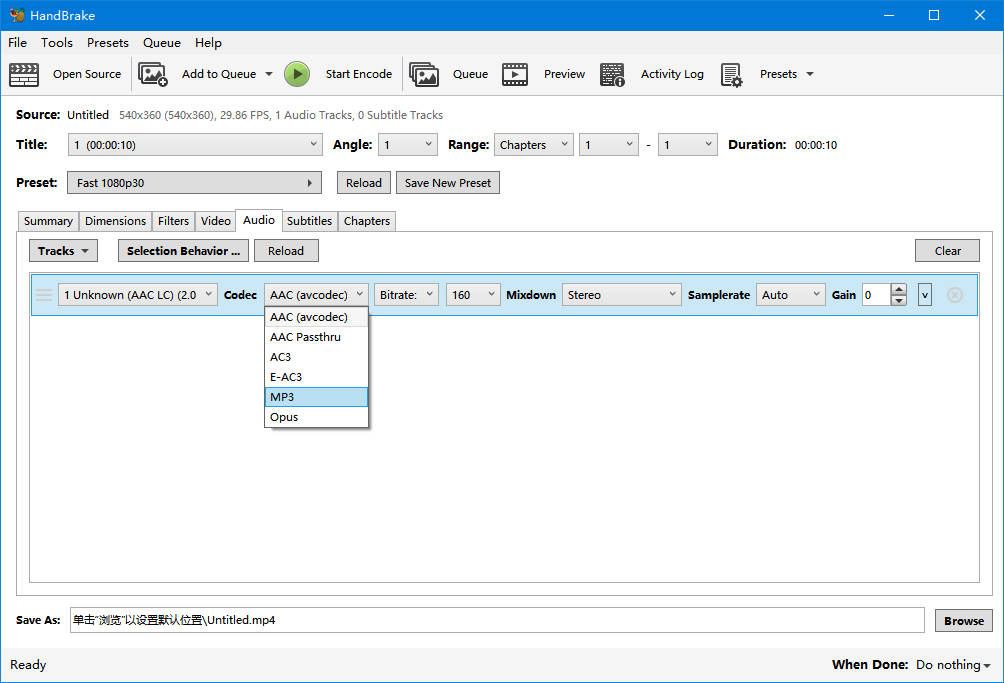Click the HandBrake logo in title bar

[x=17, y=15]
